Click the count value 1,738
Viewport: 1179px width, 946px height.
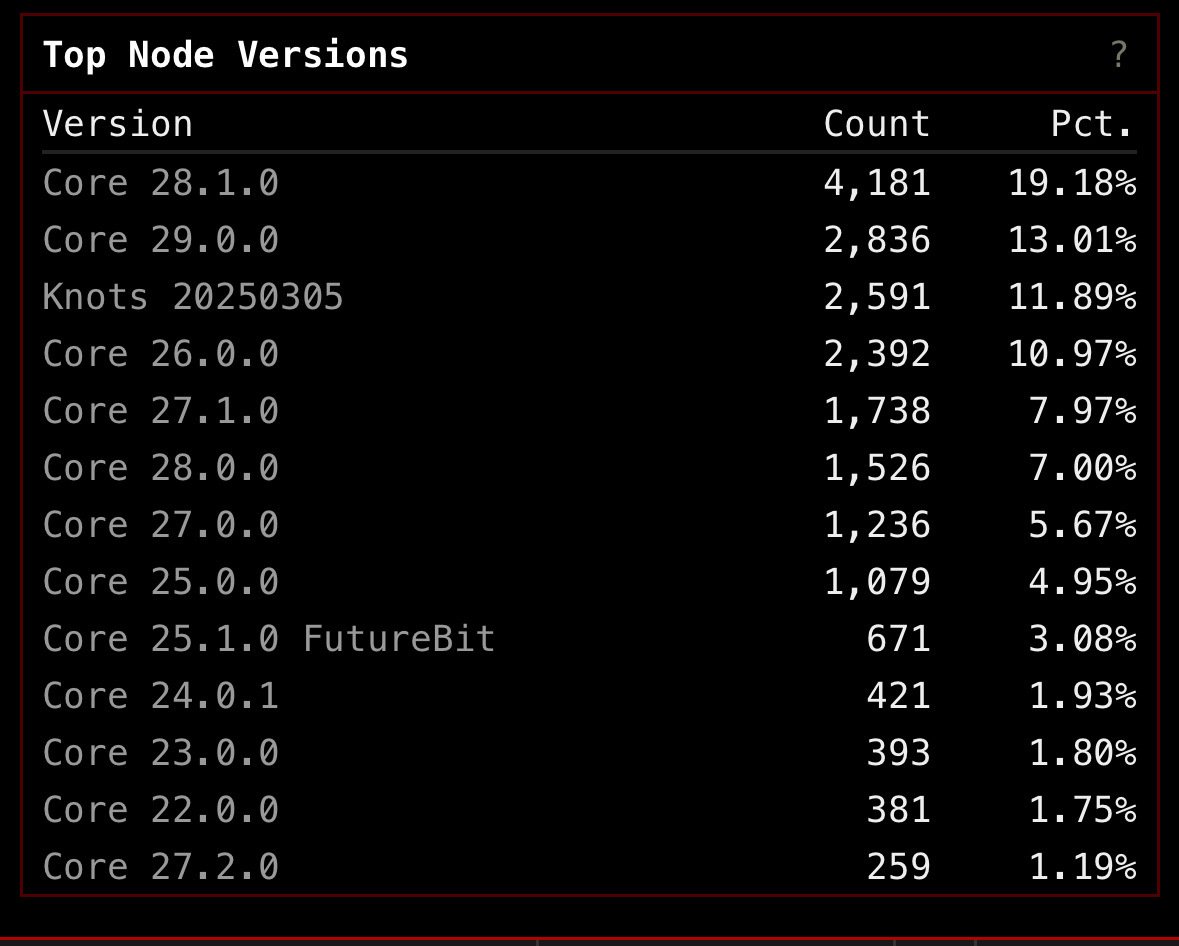[877, 411]
